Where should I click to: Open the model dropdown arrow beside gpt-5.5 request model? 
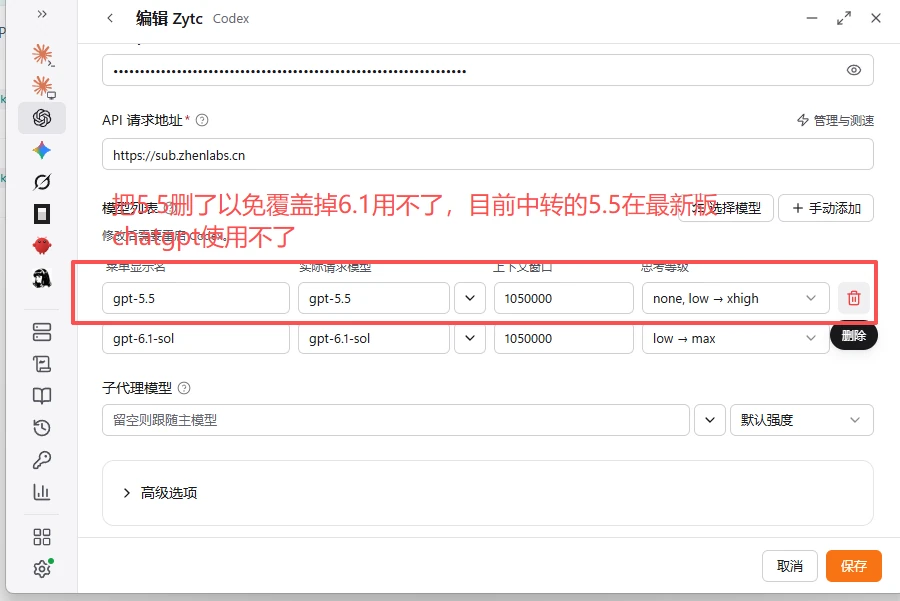tap(470, 298)
